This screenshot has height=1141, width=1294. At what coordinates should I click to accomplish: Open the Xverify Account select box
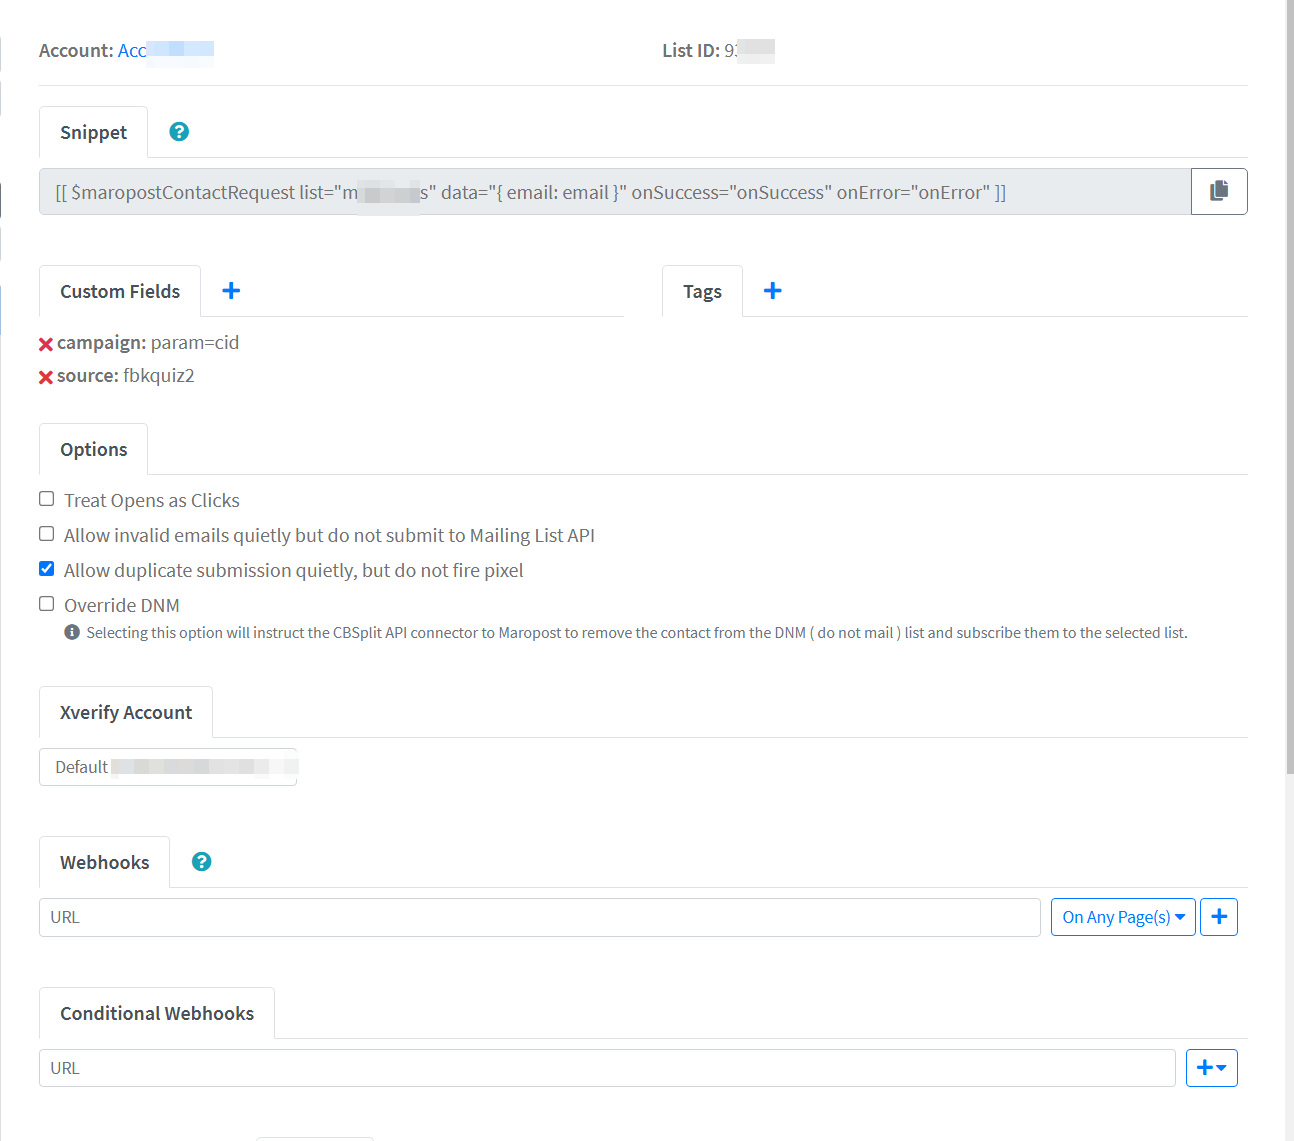click(168, 767)
